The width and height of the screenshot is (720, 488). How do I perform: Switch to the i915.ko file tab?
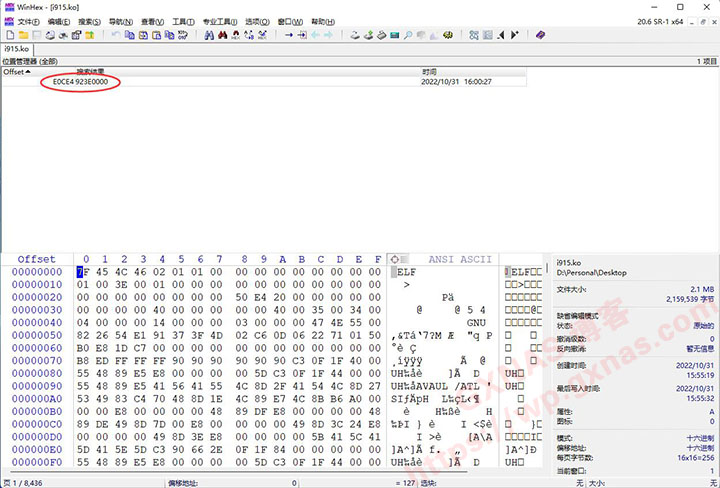coord(16,48)
